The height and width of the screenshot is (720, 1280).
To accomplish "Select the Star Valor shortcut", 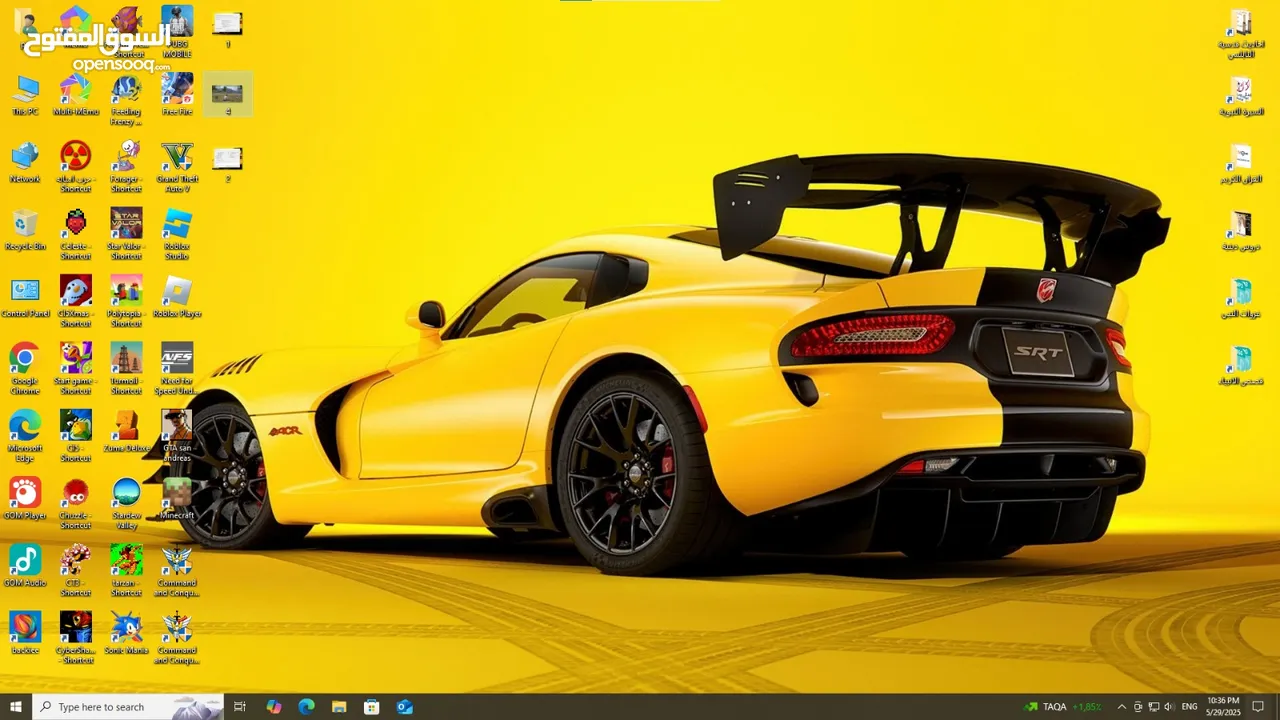I will (x=126, y=234).
